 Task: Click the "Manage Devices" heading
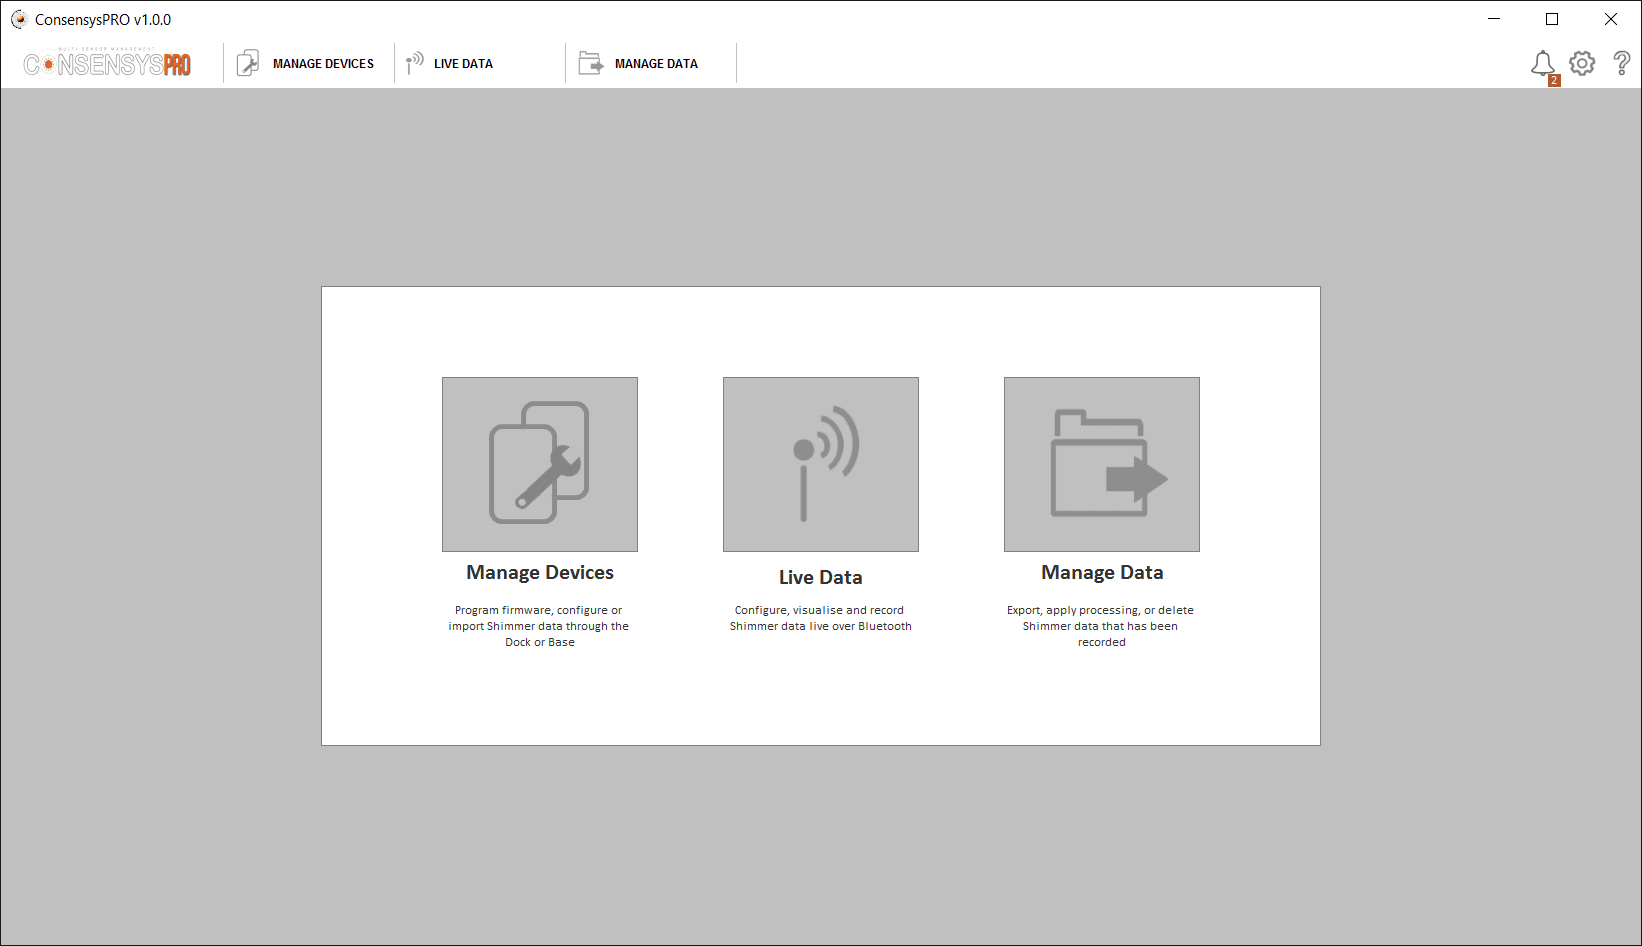pos(540,572)
